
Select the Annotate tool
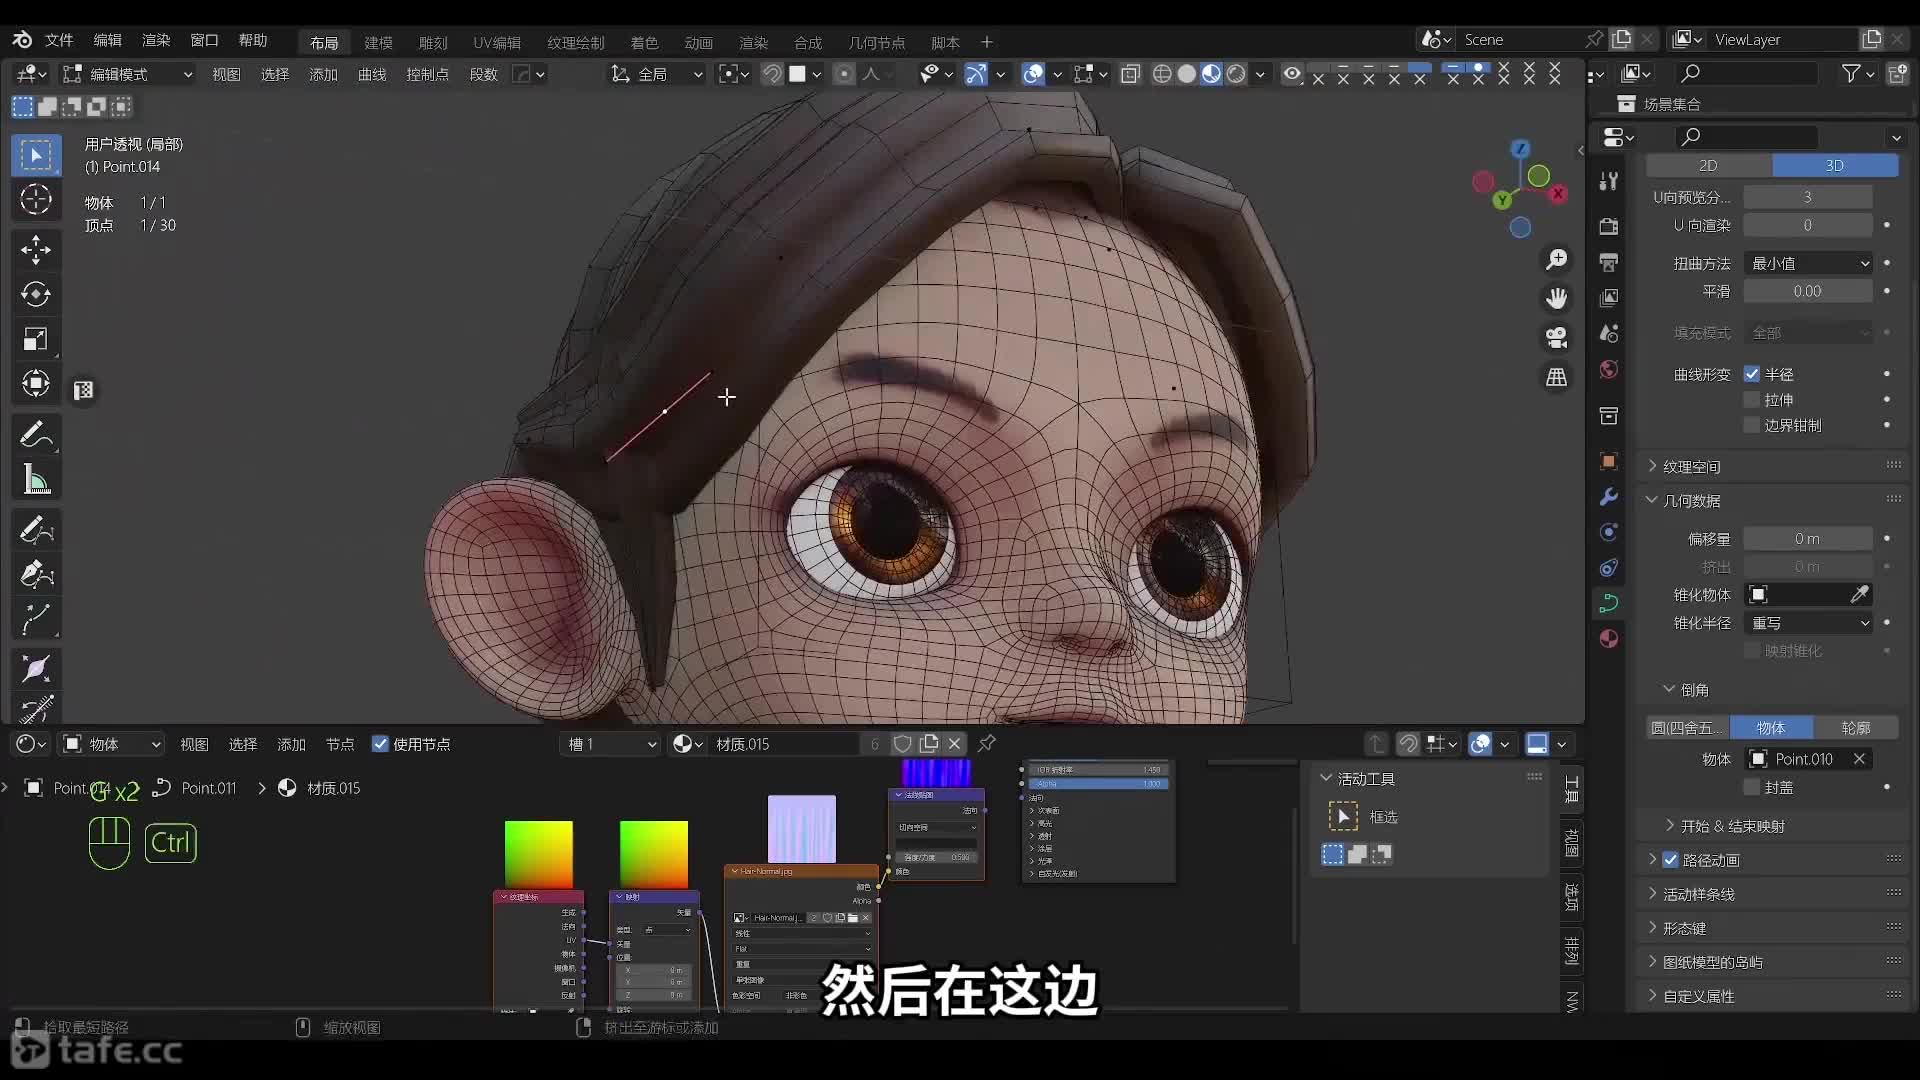[x=36, y=434]
